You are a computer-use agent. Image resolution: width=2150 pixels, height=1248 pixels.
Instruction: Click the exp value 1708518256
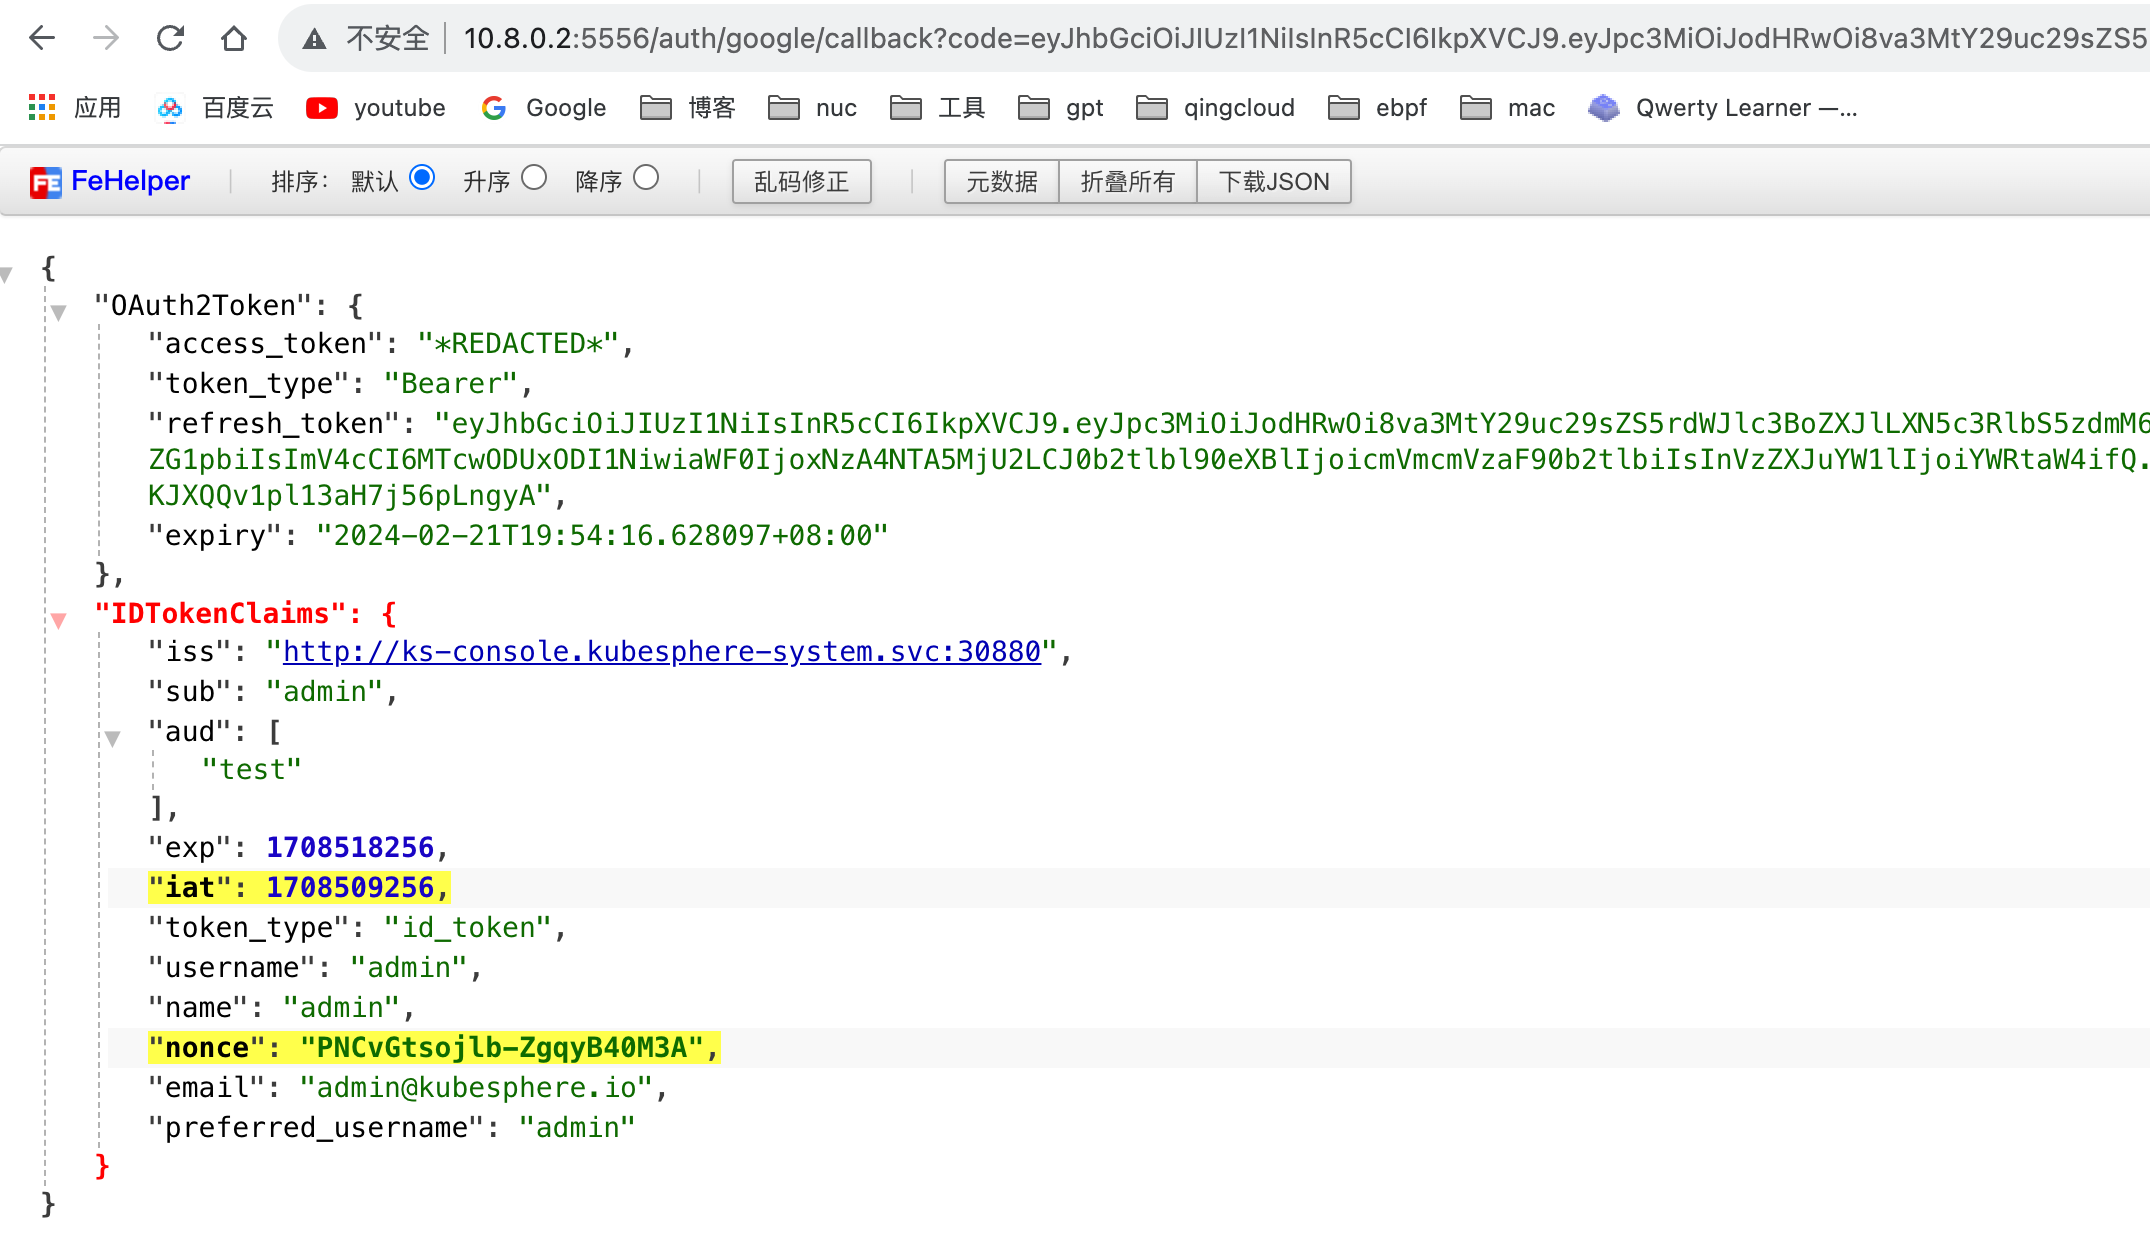[350, 848]
